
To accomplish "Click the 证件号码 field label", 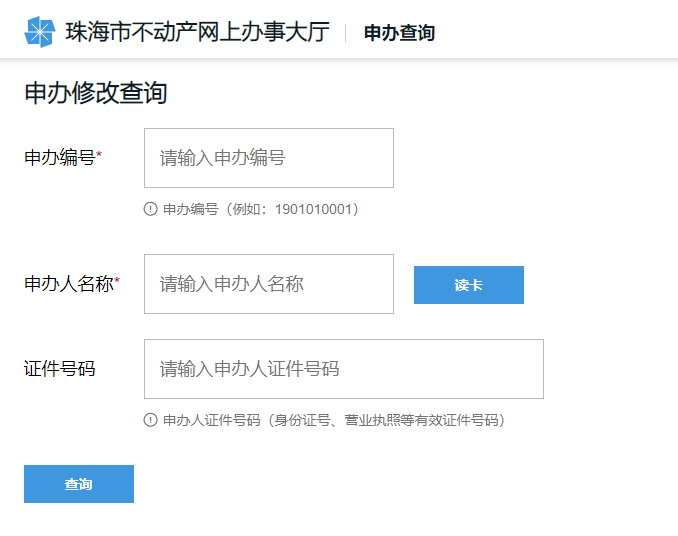I will 59,369.
